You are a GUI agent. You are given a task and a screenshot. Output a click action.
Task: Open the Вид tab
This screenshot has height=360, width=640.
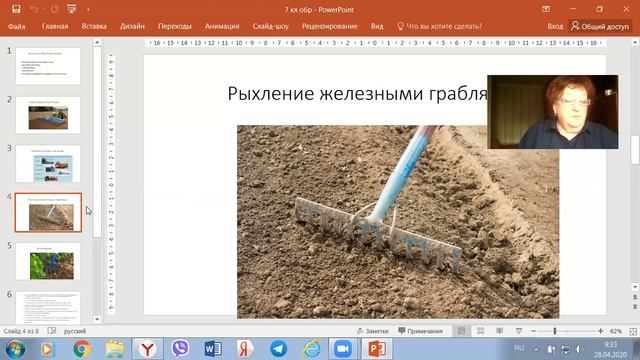point(377,26)
